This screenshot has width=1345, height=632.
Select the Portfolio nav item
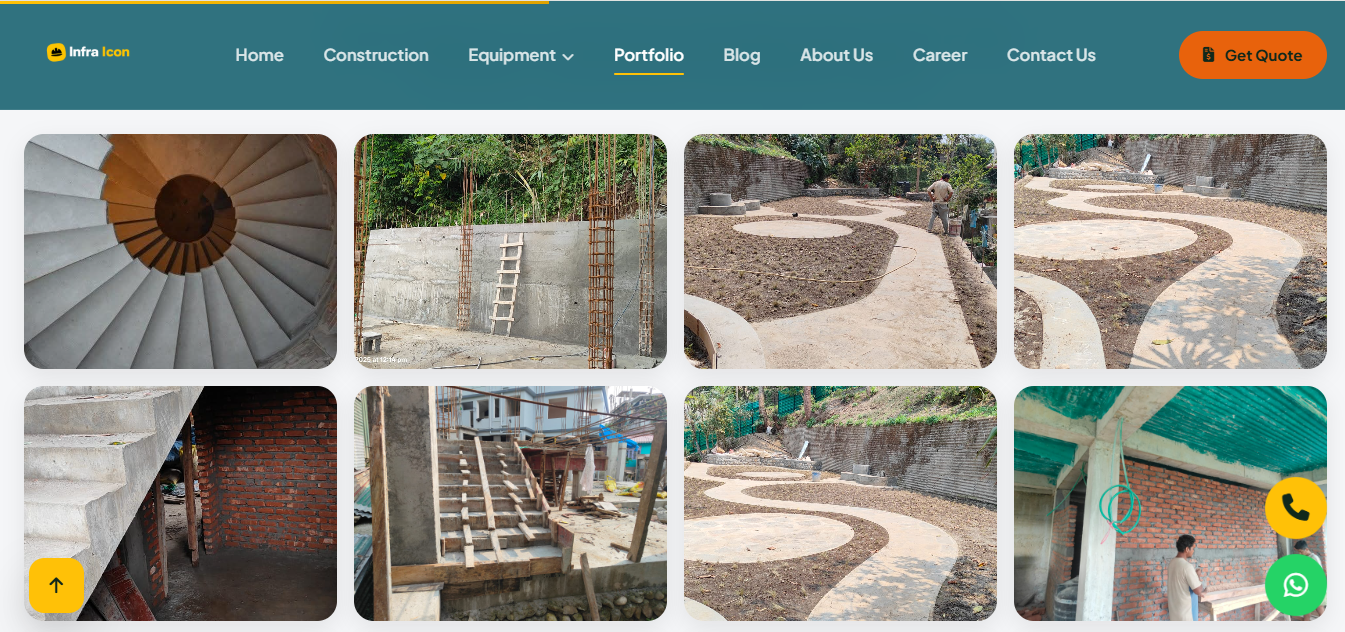click(649, 55)
